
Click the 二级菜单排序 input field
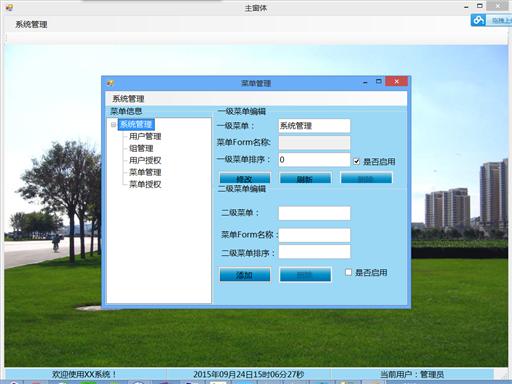(314, 252)
